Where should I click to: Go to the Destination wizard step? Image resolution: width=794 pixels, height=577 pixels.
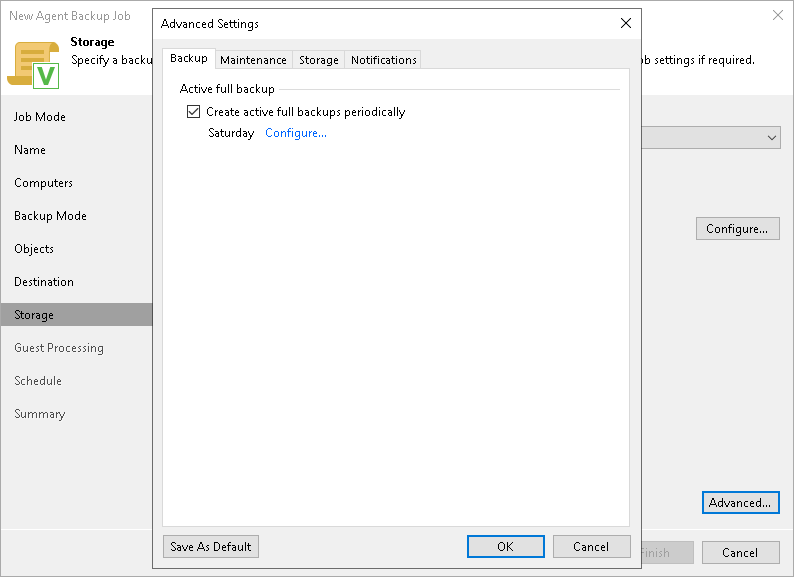point(44,282)
